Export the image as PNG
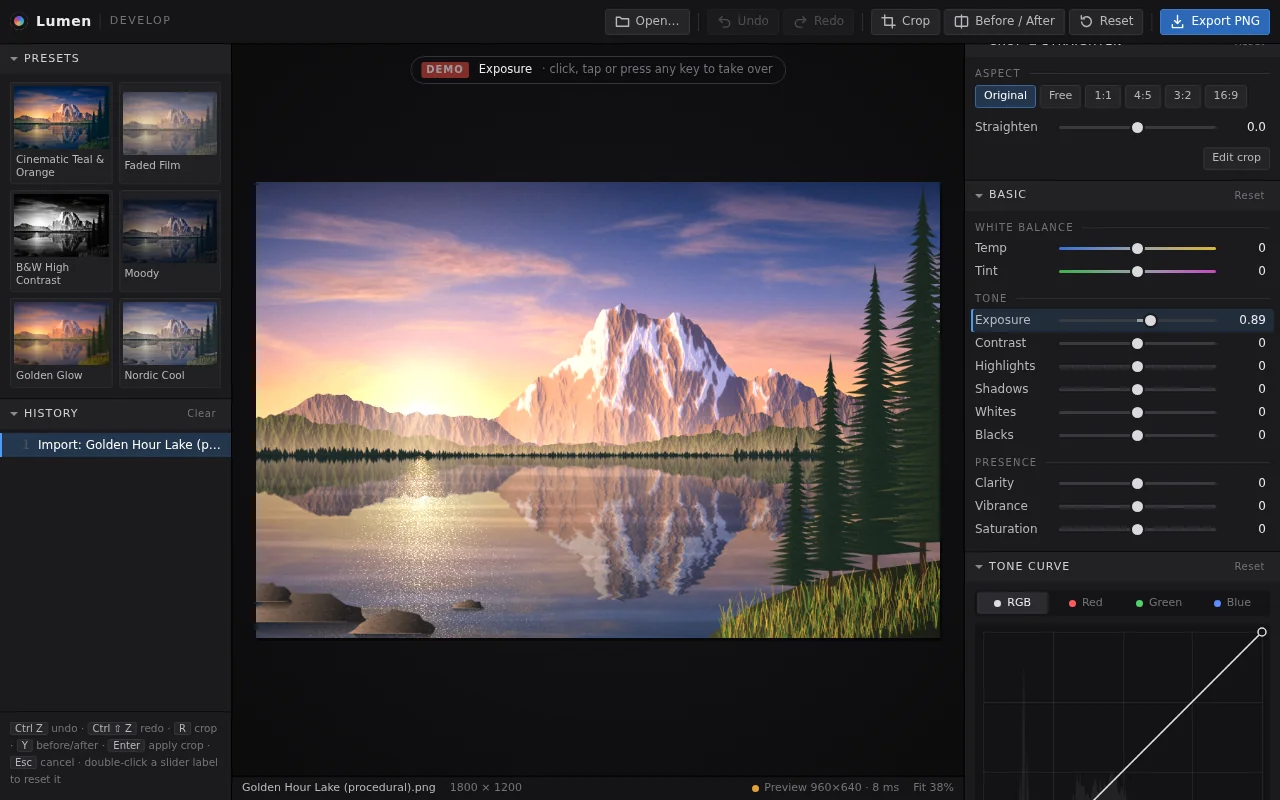The width and height of the screenshot is (1280, 800). coord(1214,21)
